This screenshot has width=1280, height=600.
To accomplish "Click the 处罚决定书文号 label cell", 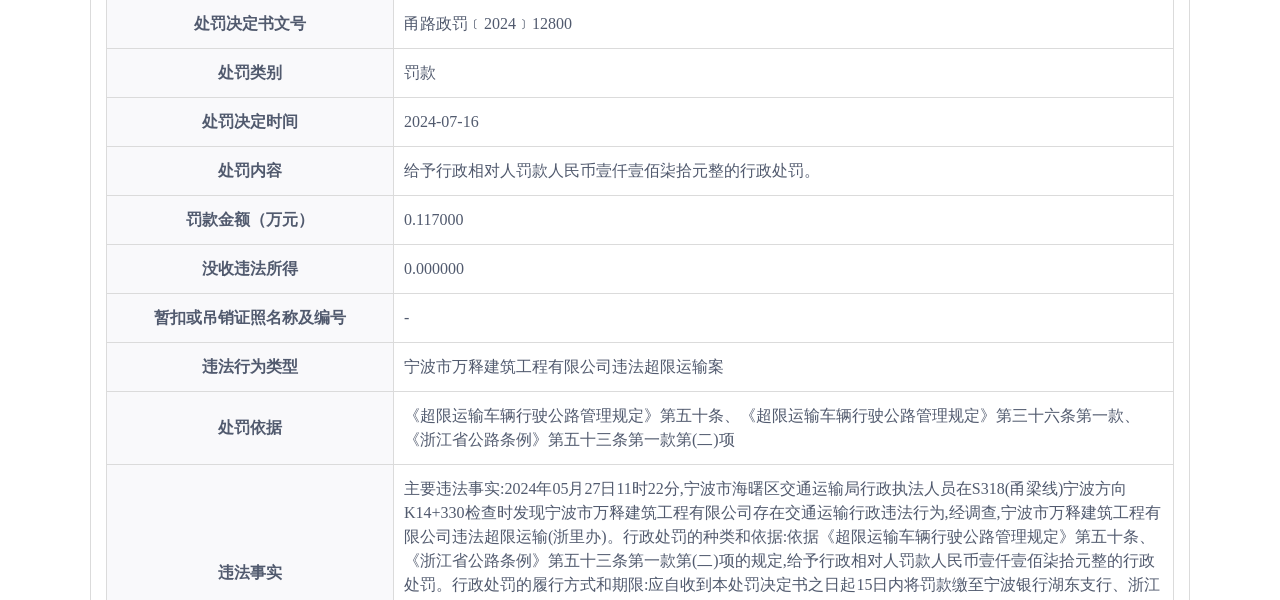I will pyautogui.click(x=250, y=24).
